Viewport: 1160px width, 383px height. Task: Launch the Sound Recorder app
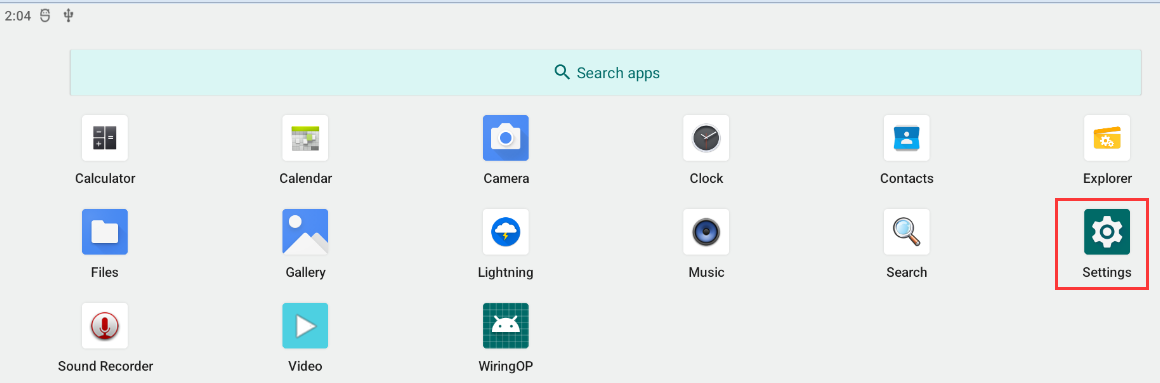105,326
